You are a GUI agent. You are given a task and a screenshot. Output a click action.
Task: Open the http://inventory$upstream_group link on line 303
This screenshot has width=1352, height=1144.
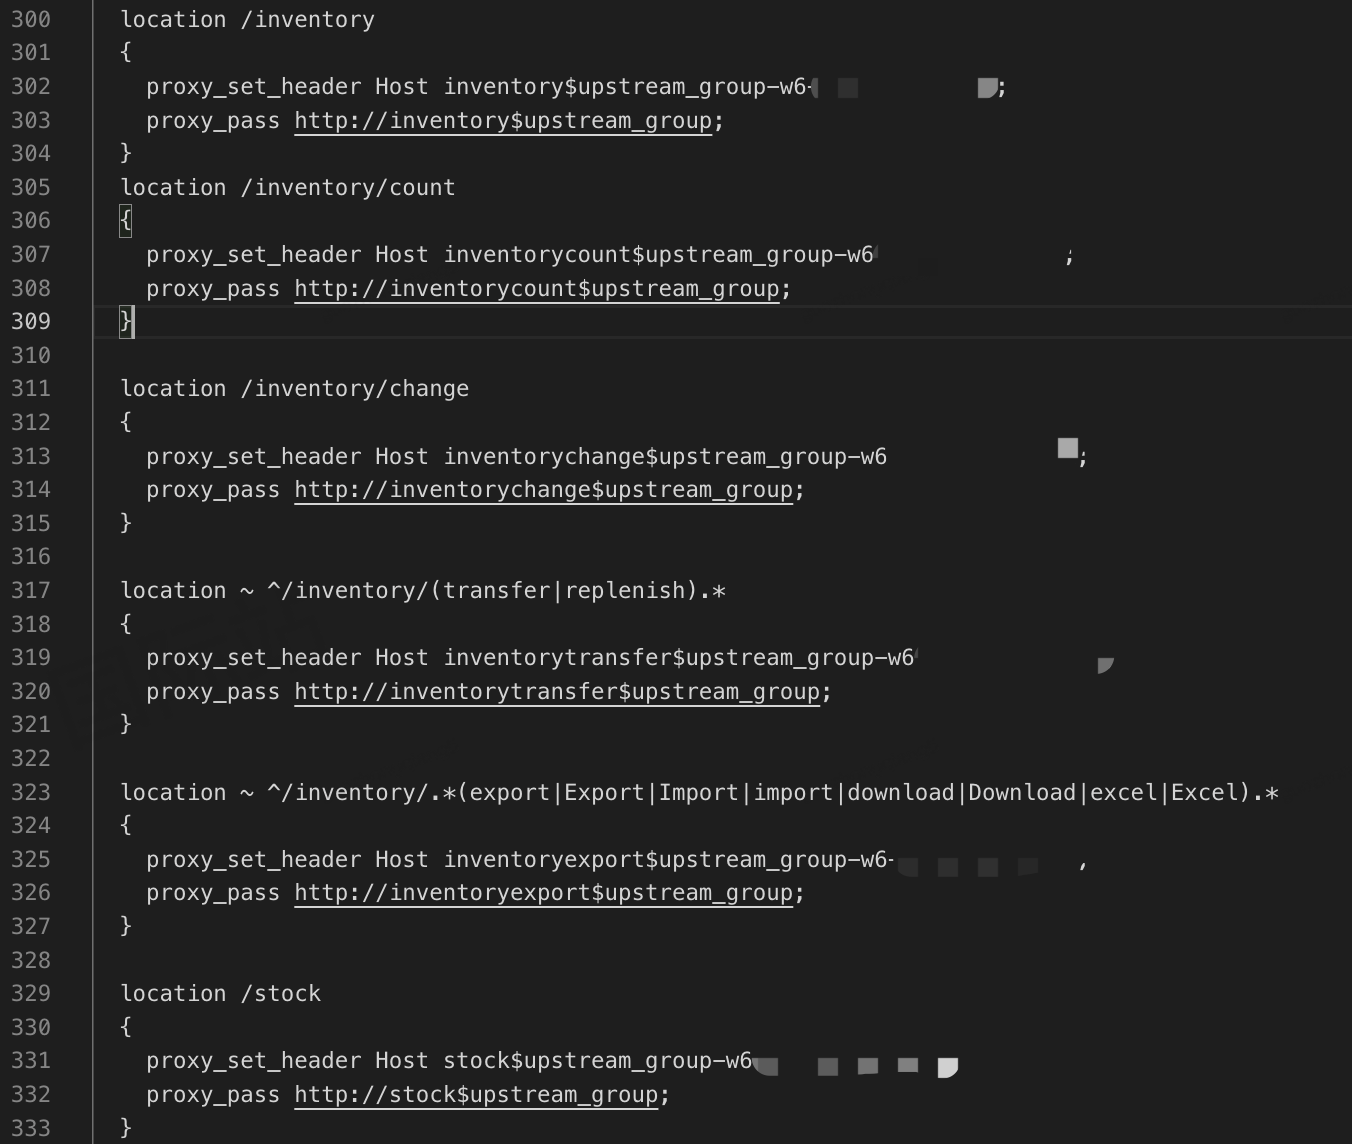tap(503, 121)
